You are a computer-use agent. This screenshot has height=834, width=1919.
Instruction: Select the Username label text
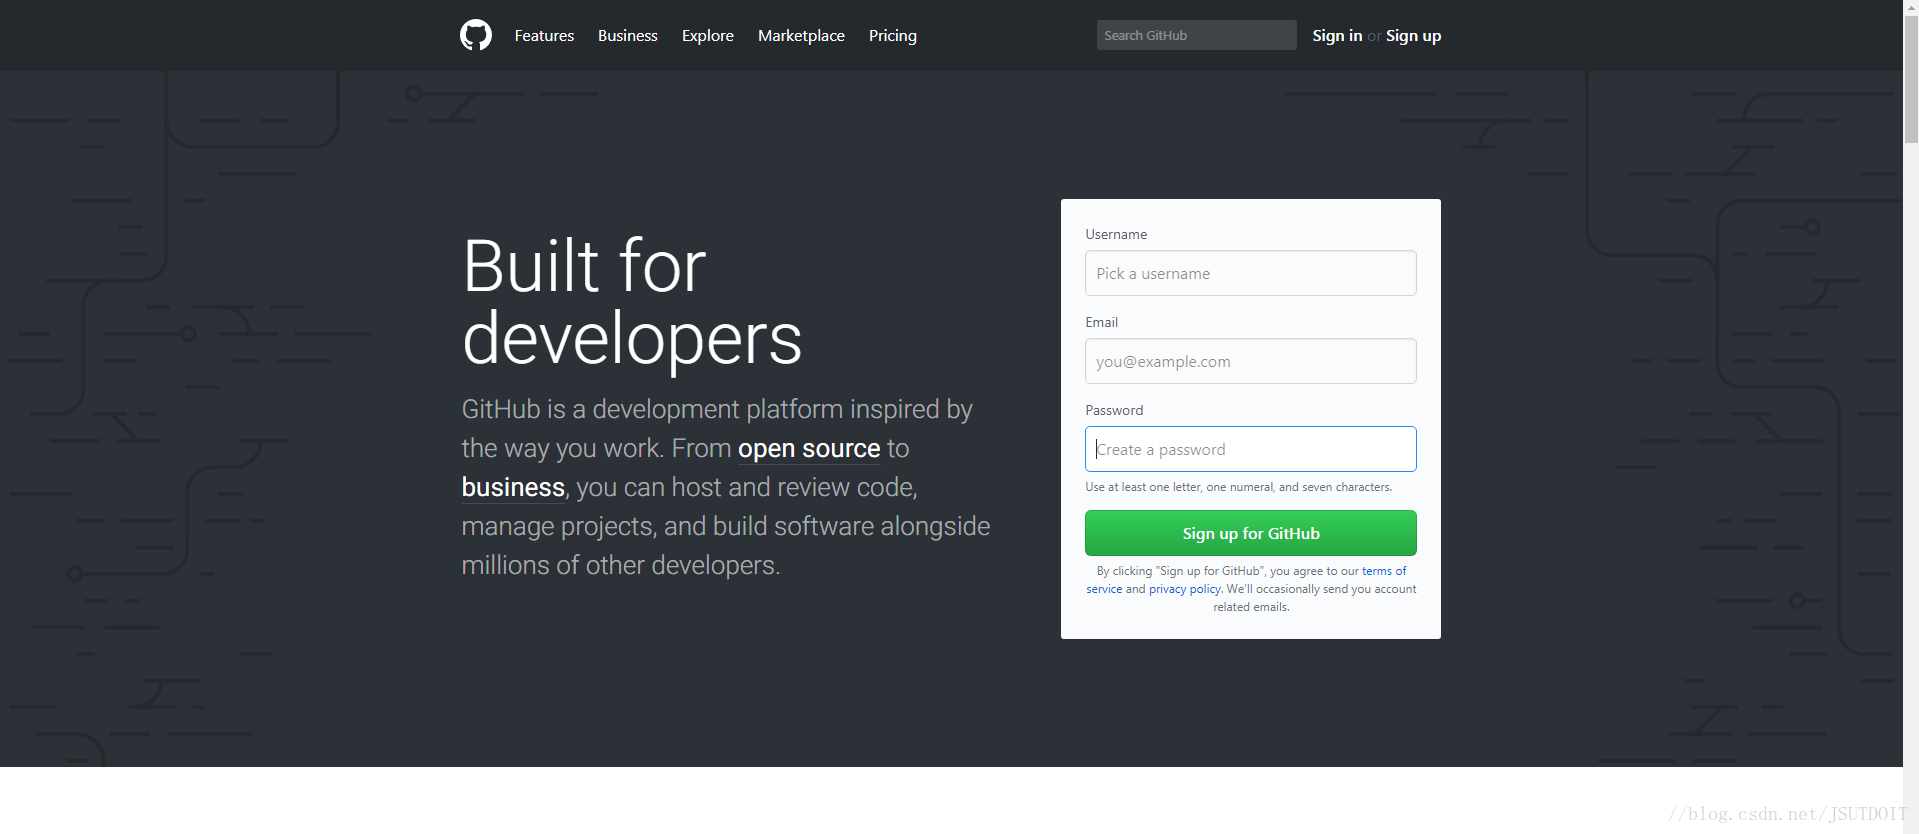[1116, 234]
